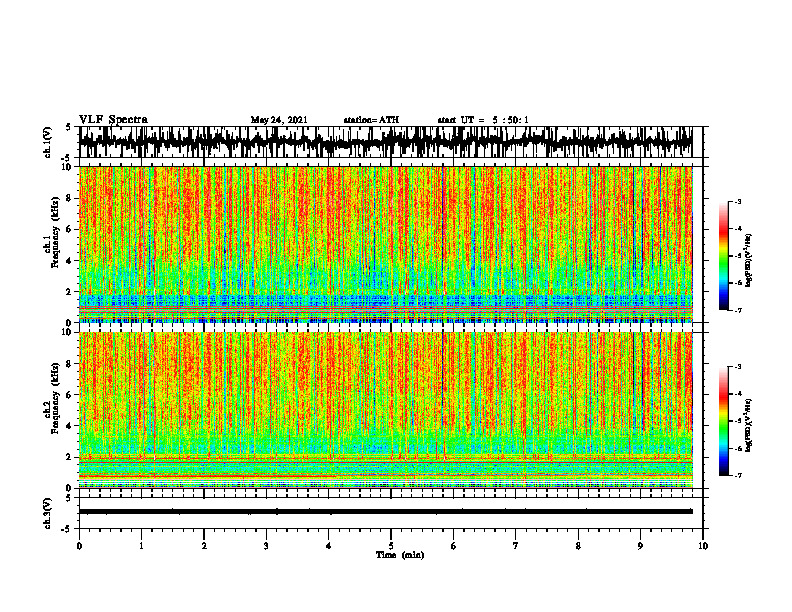Click time axis tick label '3'
The width and height of the screenshot is (792, 612).
(x=266, y=546)
